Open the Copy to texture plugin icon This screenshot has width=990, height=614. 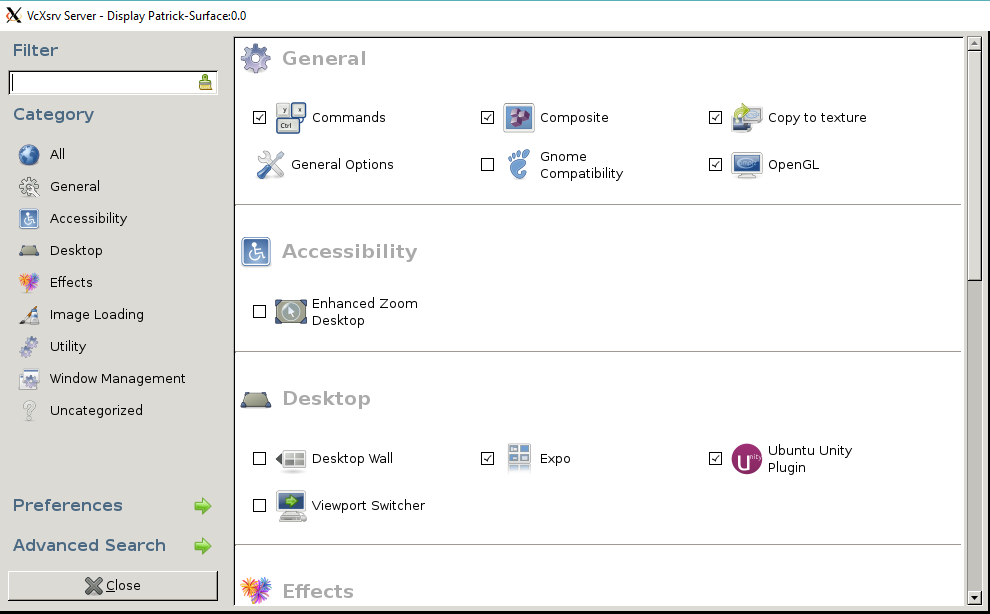click(x=747, y=117)
